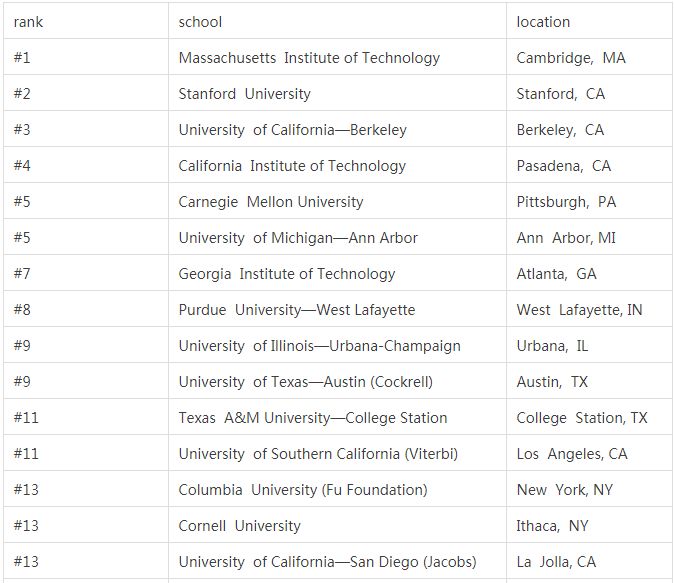Click University of California—Berkeley entry
This screenshot has height=583, width=674.
337,129
